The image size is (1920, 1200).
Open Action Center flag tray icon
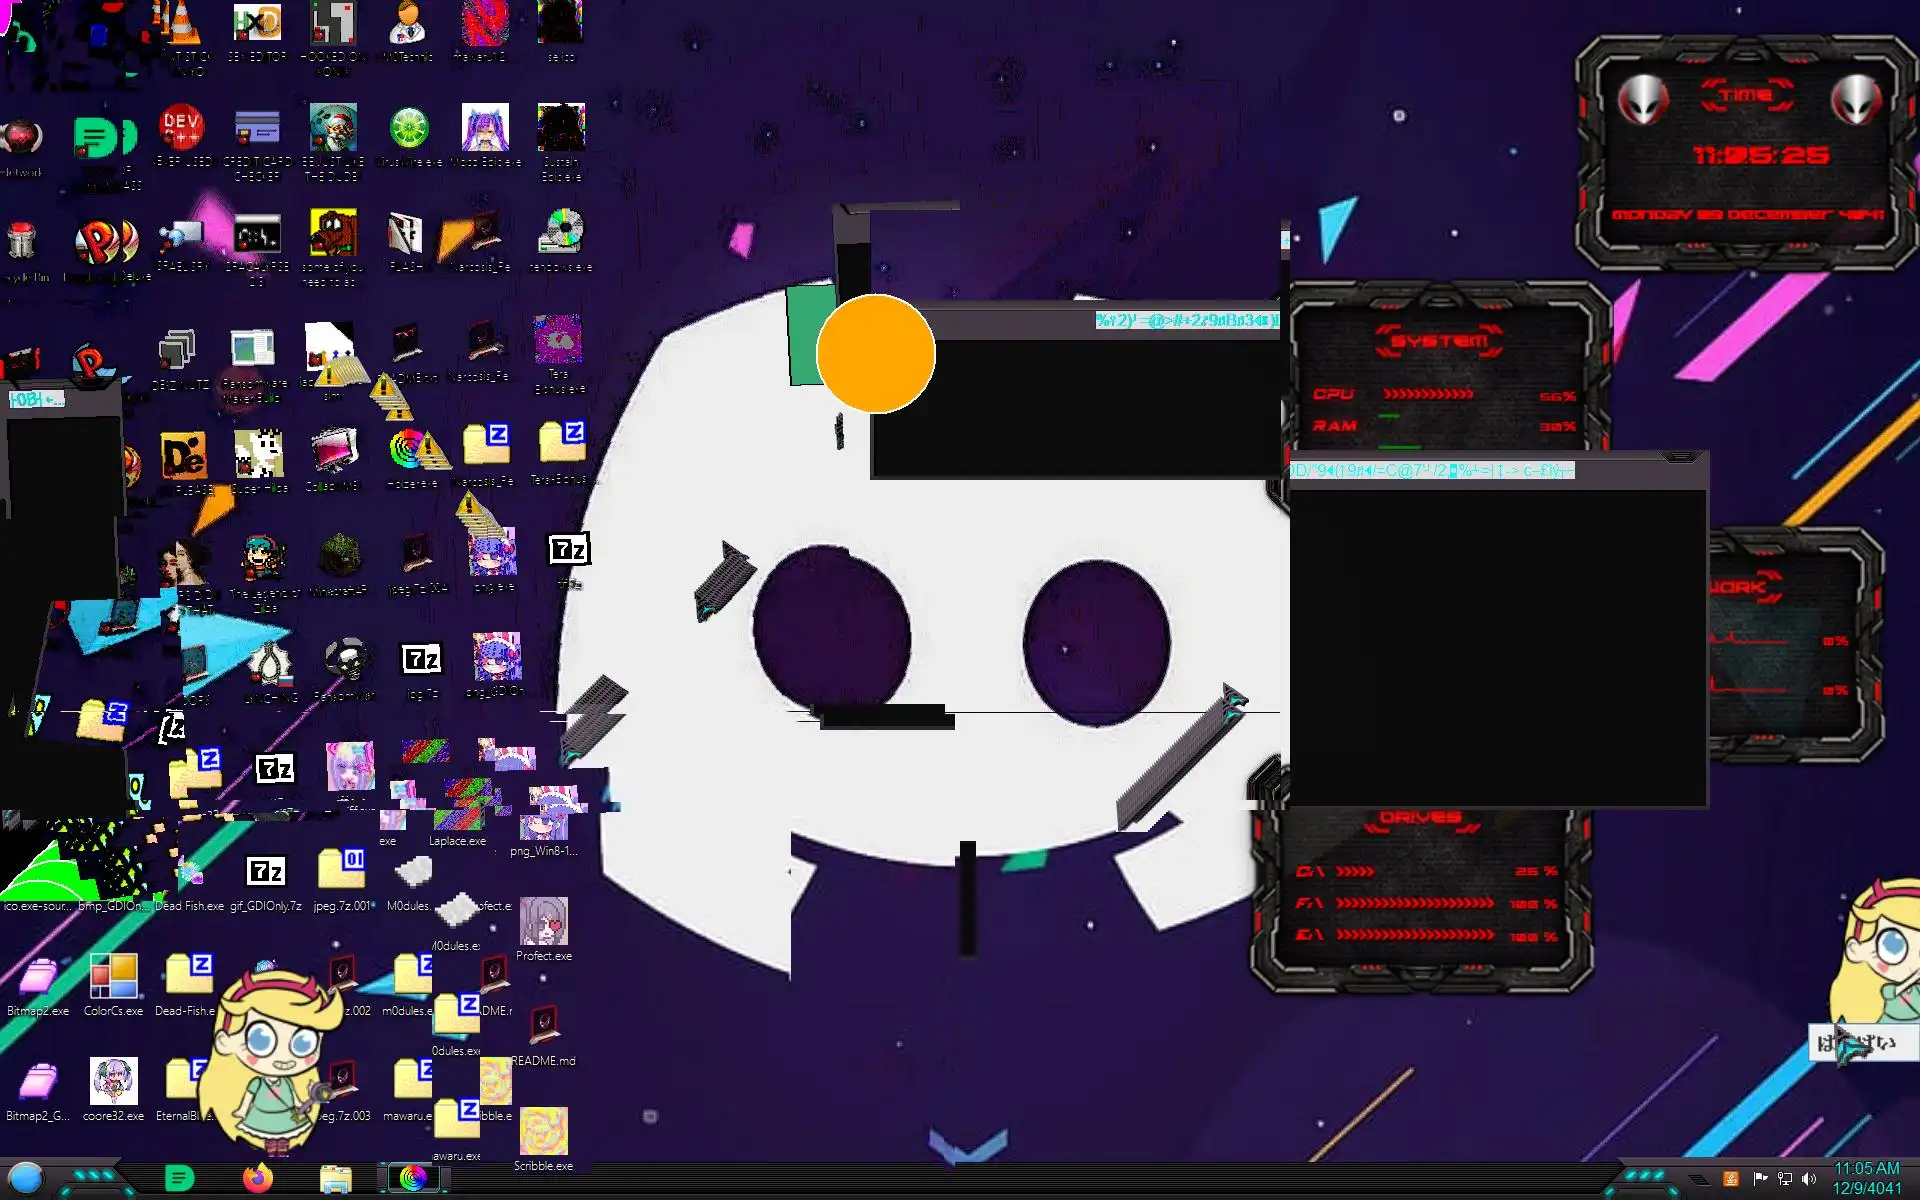click(x=1760, y=1179)
